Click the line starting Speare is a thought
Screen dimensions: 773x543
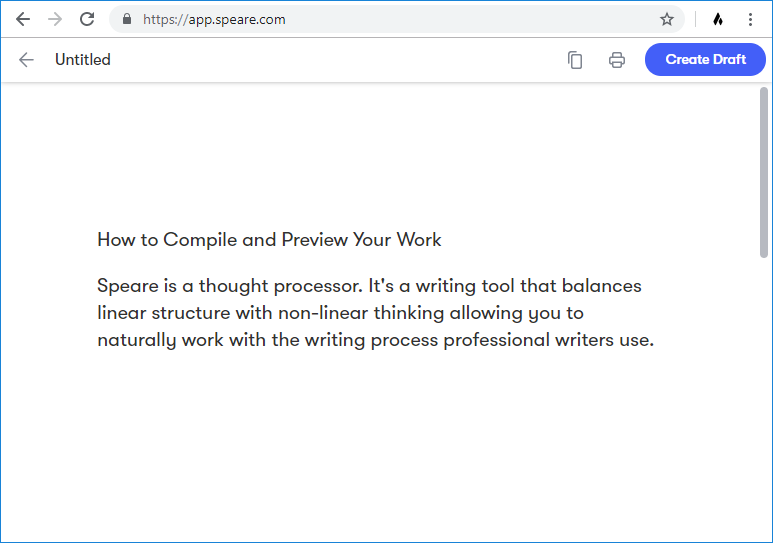click(x=369, y=286)
